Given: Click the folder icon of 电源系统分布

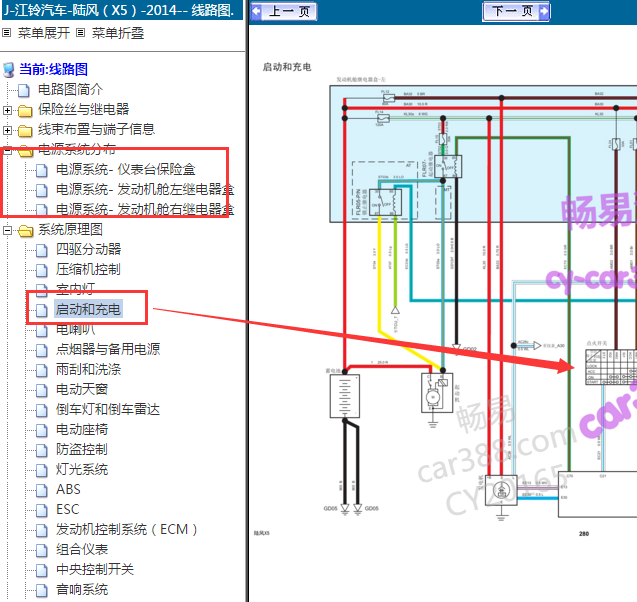Looking at the screenshot, I should [x=25, y=151].
